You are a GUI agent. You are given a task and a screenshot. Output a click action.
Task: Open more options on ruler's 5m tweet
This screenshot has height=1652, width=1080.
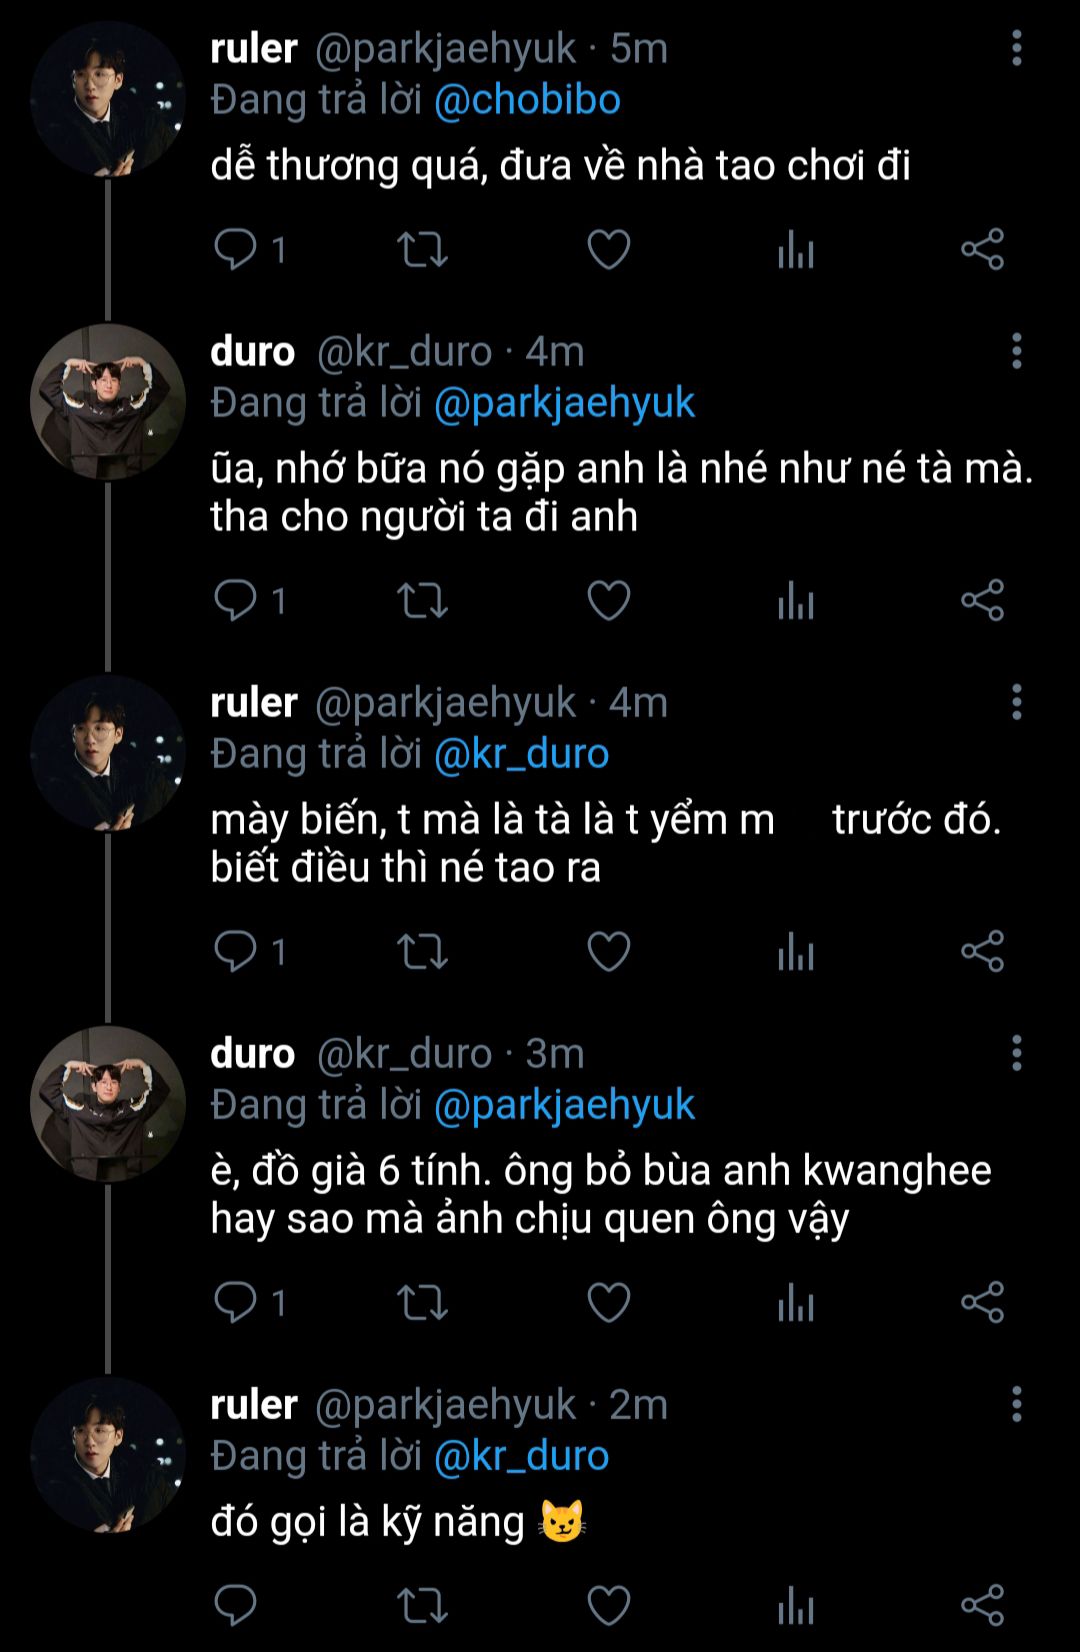1016,48
